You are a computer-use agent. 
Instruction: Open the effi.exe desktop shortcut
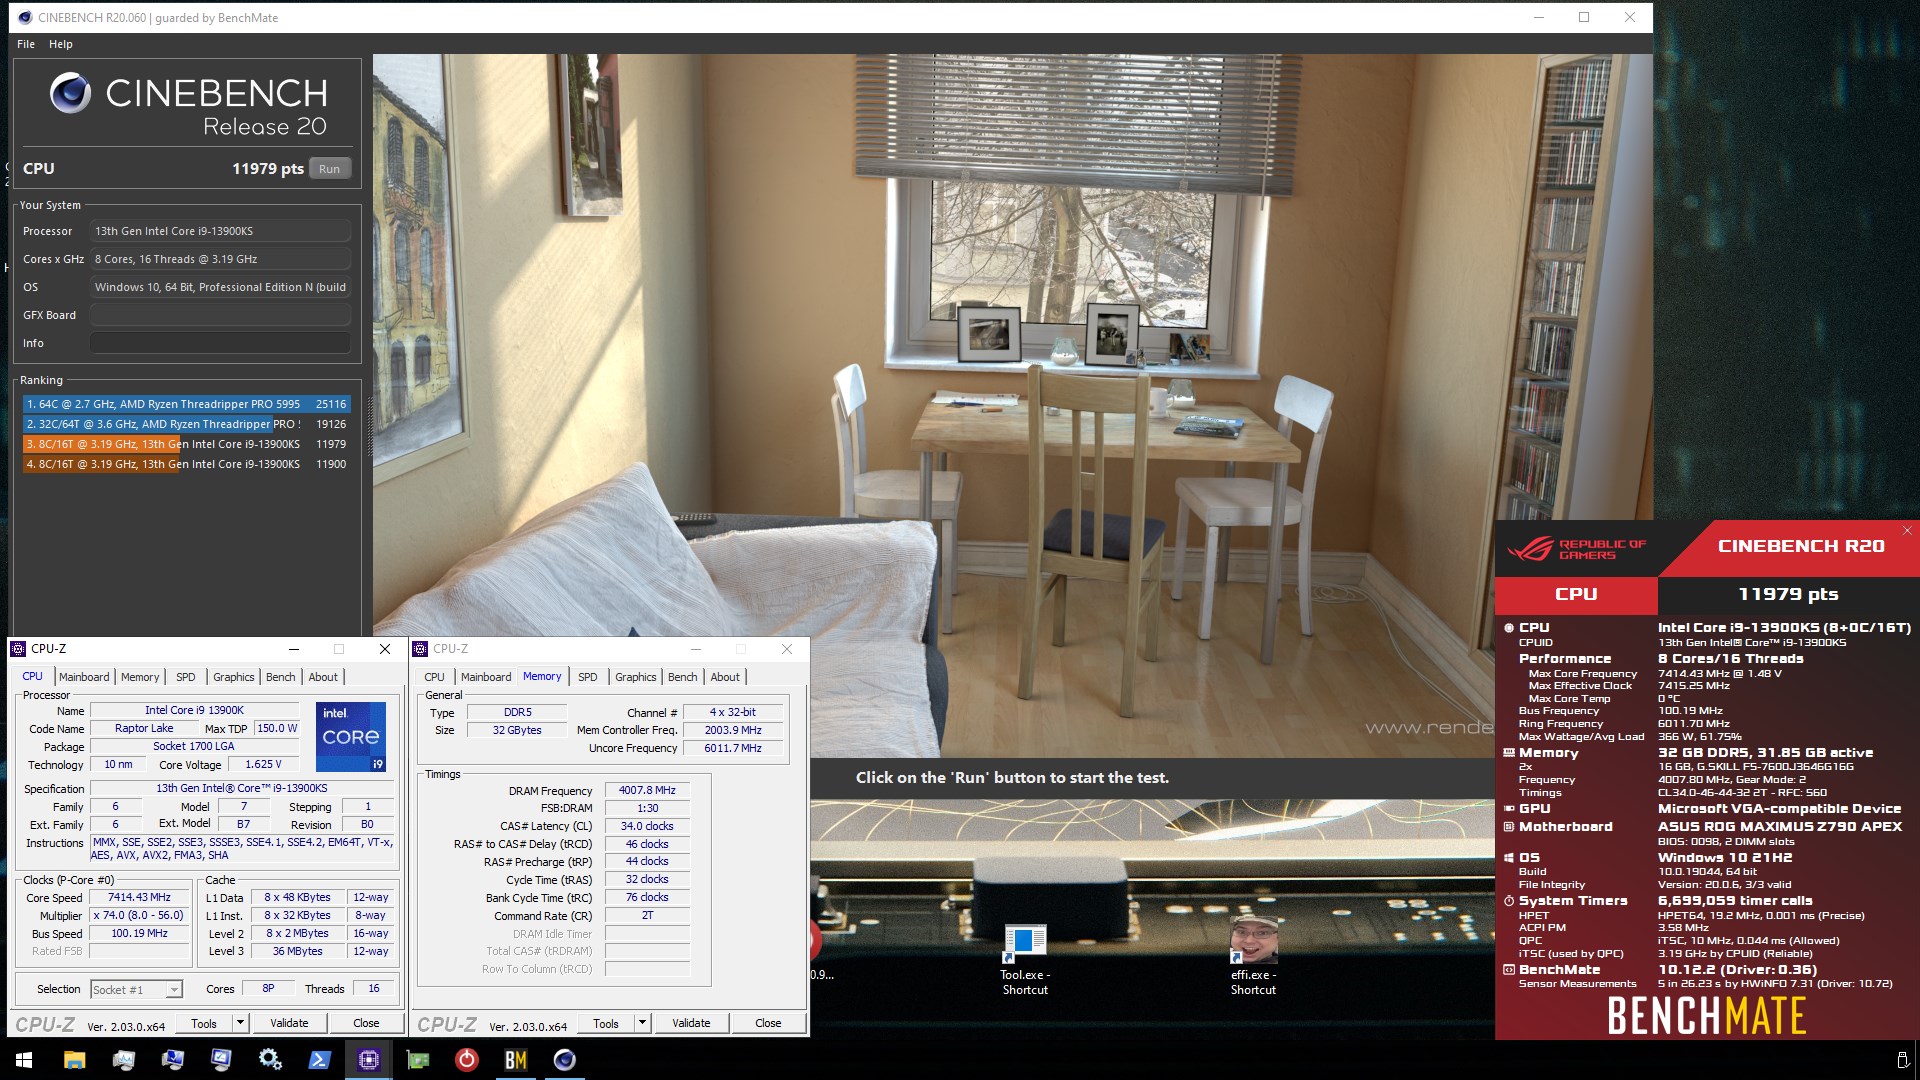pyautogui.click(x=1253, y=958)
